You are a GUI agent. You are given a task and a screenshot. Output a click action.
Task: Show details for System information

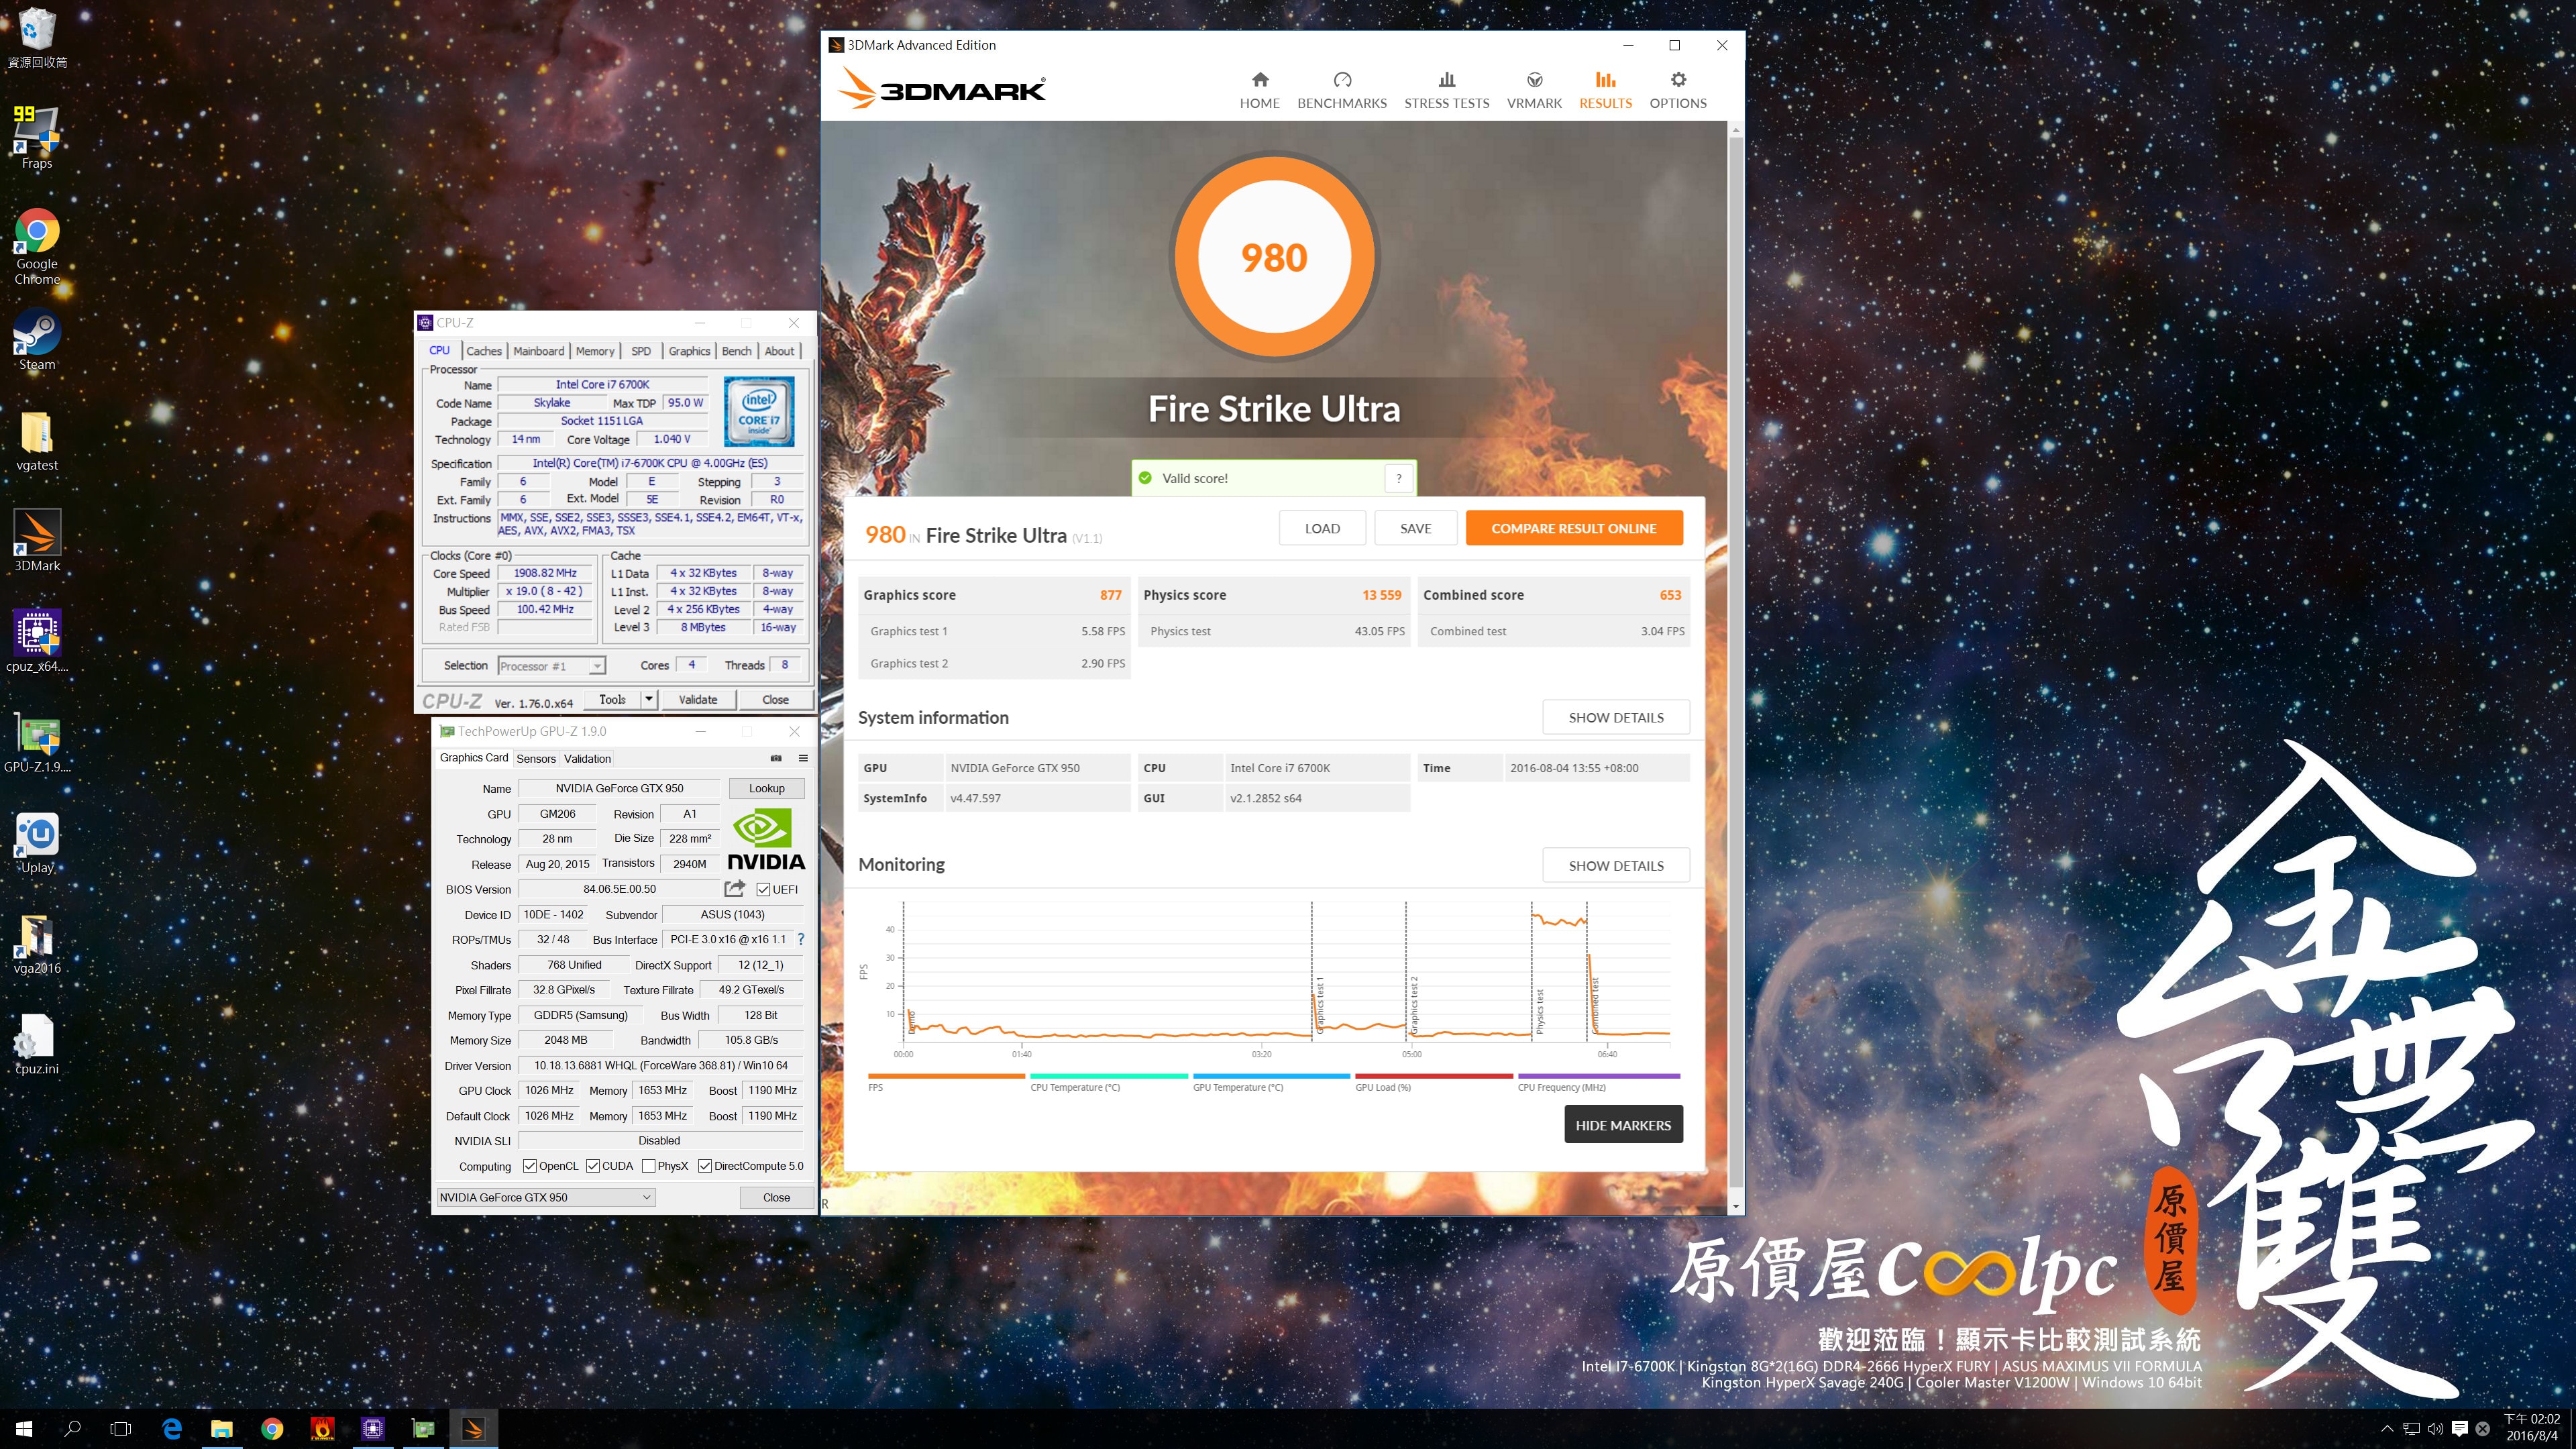(x=1616, y=717)
